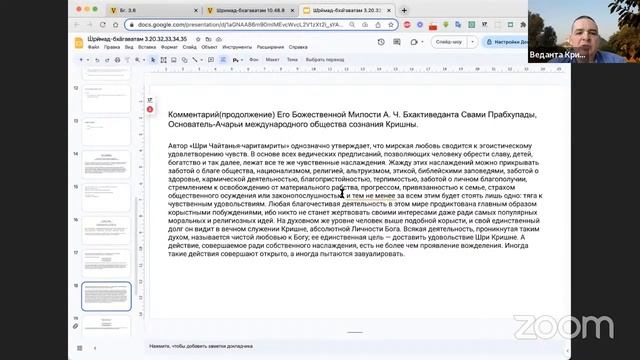This screenshot has width=640, height=360.
Task: Click the undo arrow in toolbar
Action: click(97, 60)
